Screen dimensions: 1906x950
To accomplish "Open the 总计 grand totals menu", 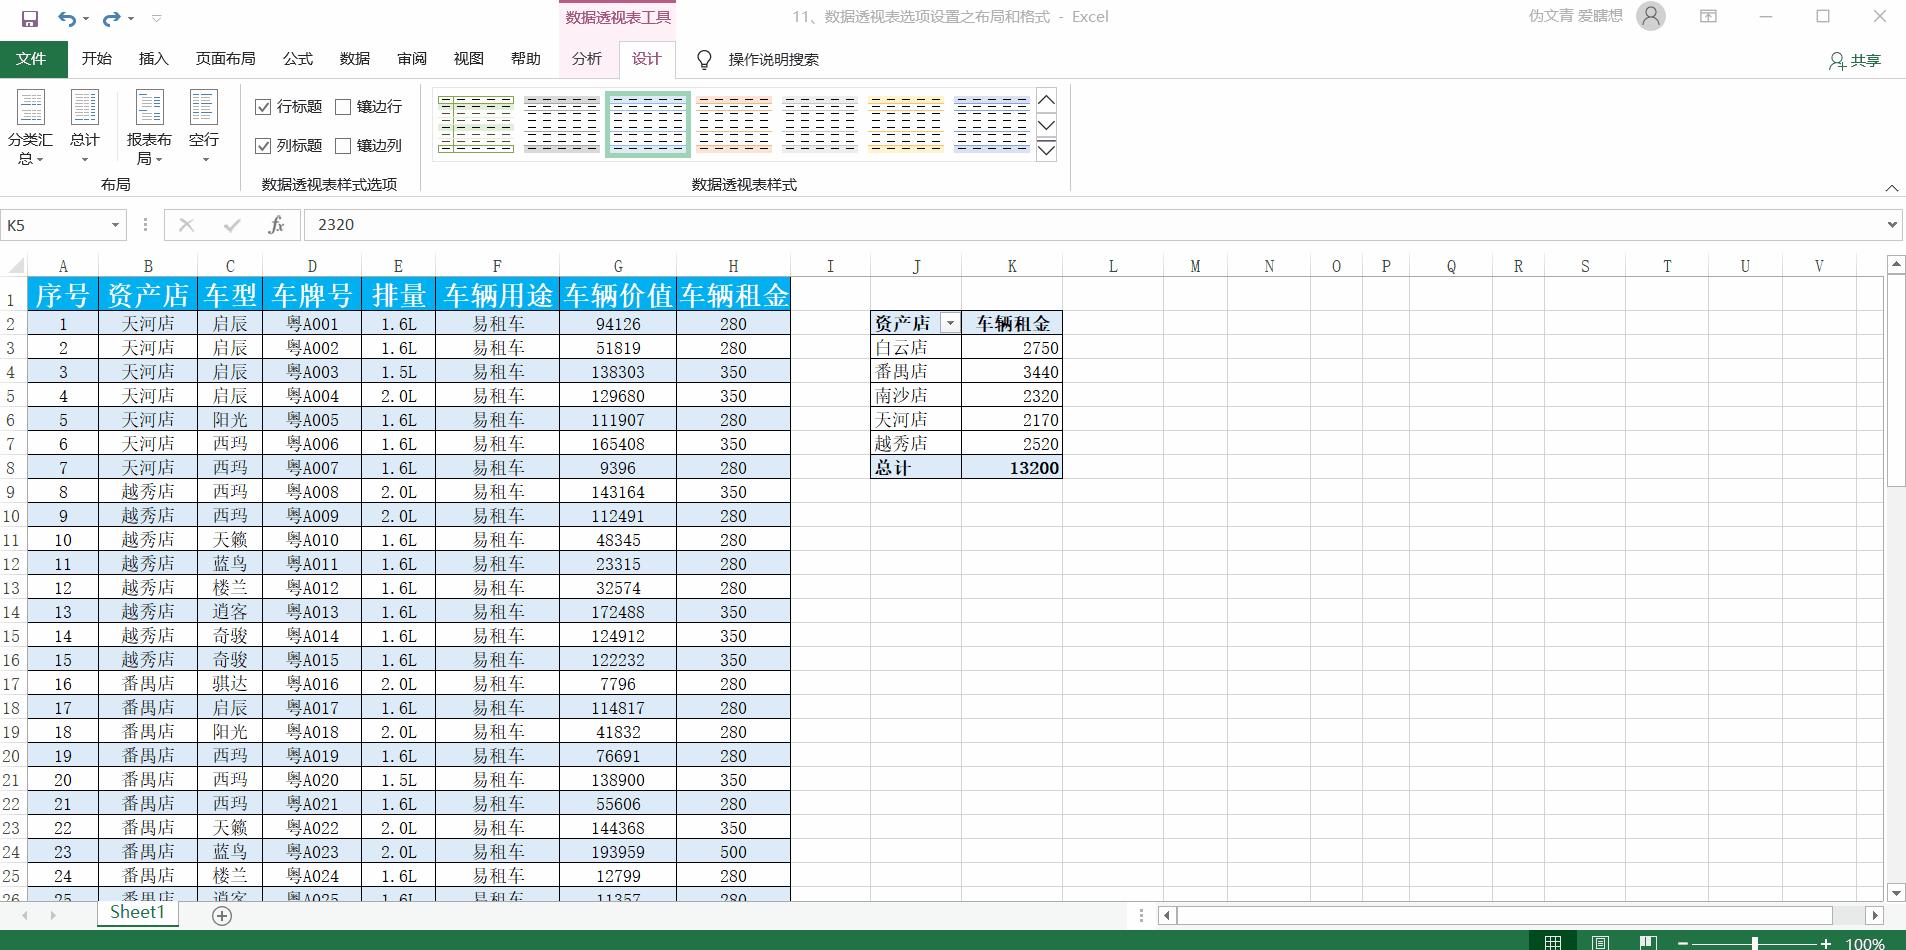I will coord(85,127).
